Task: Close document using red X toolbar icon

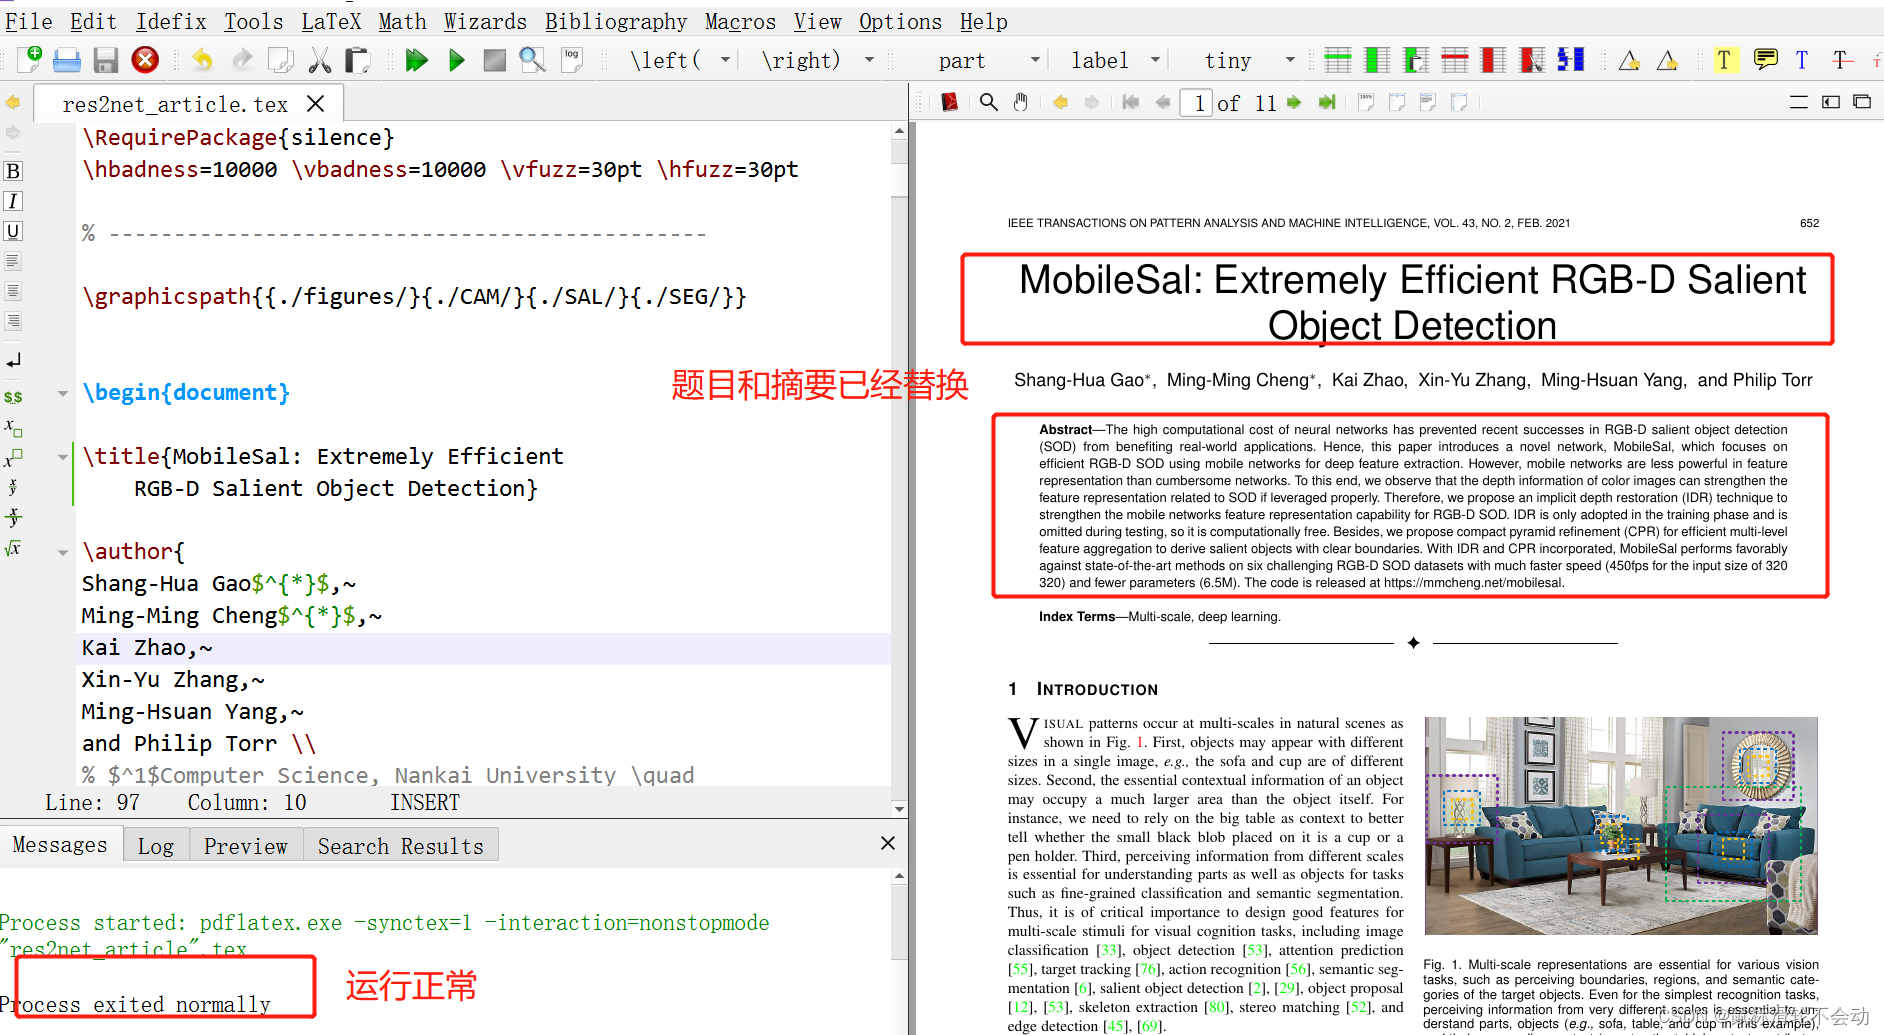Action: click(145, 60)
